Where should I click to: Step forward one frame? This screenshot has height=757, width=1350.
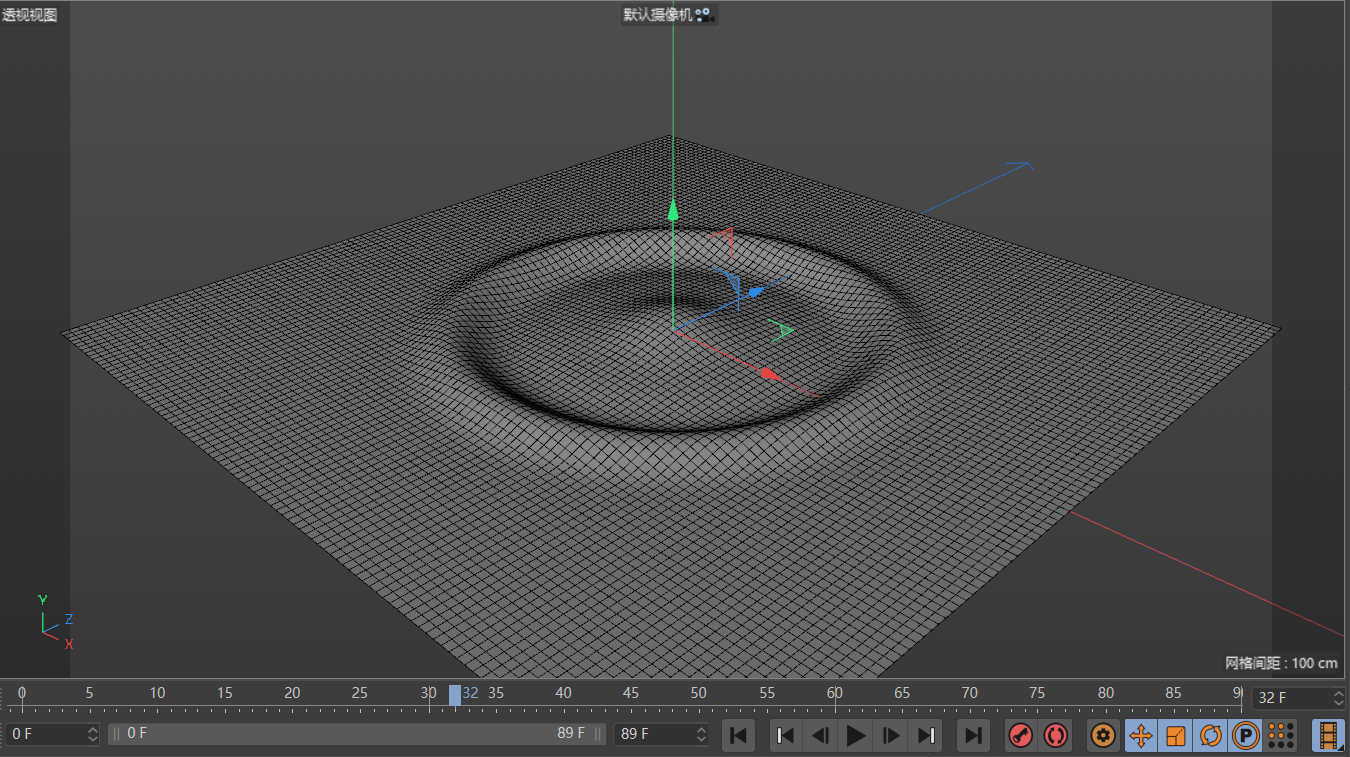click(891, 736)
